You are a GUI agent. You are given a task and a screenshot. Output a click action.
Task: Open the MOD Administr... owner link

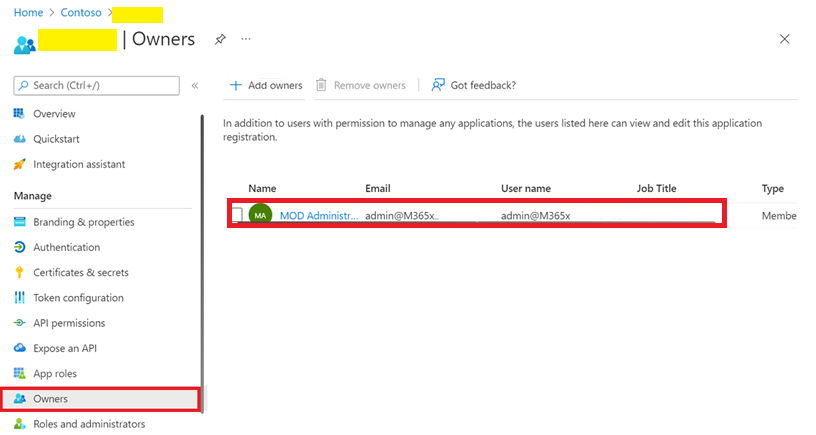click(318, 215)
